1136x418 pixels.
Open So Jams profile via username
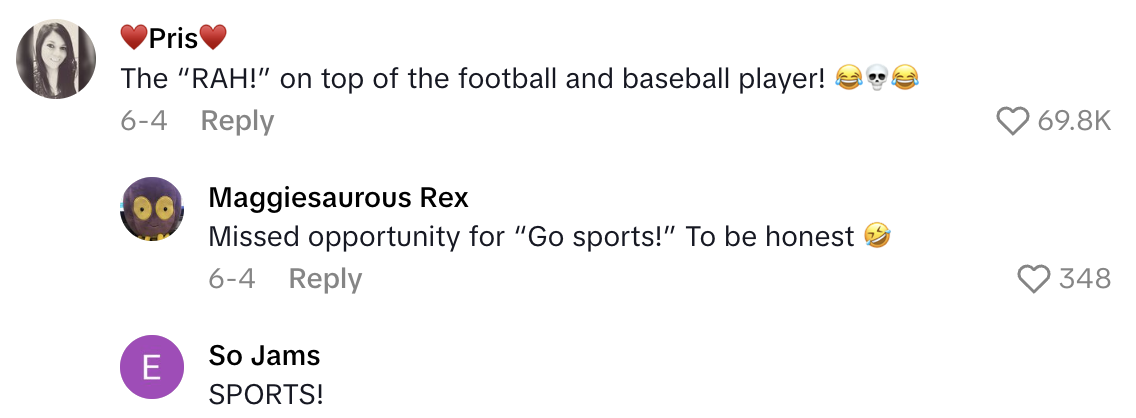pos(264,355)
